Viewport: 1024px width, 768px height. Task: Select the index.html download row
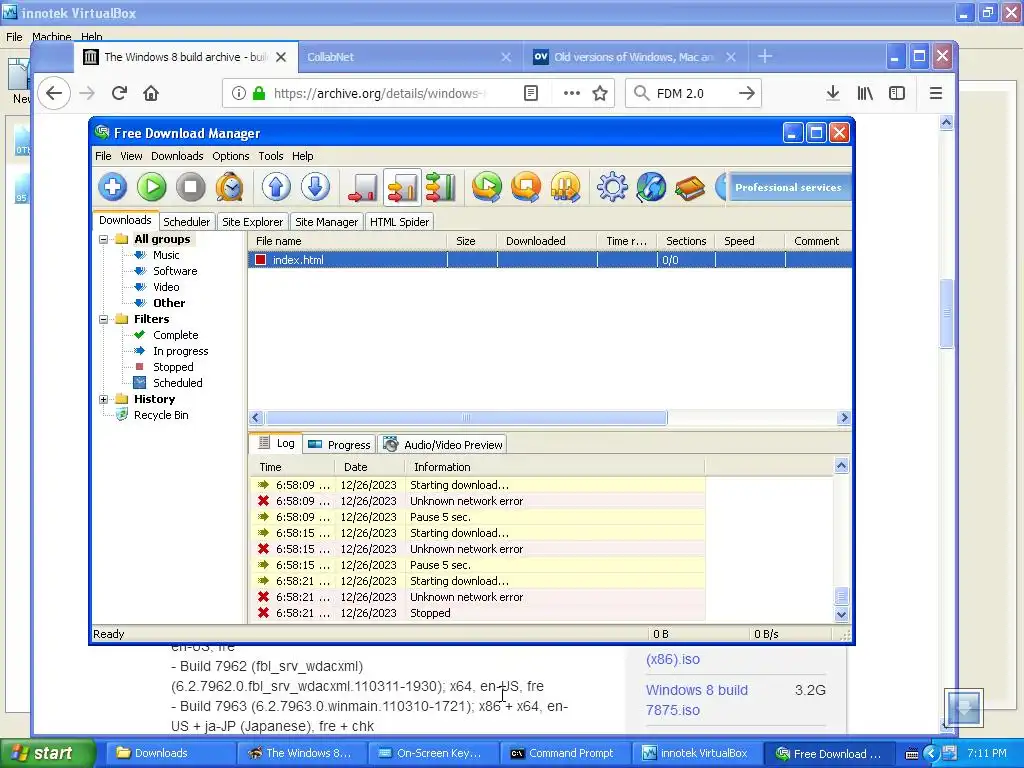point(550,260)
